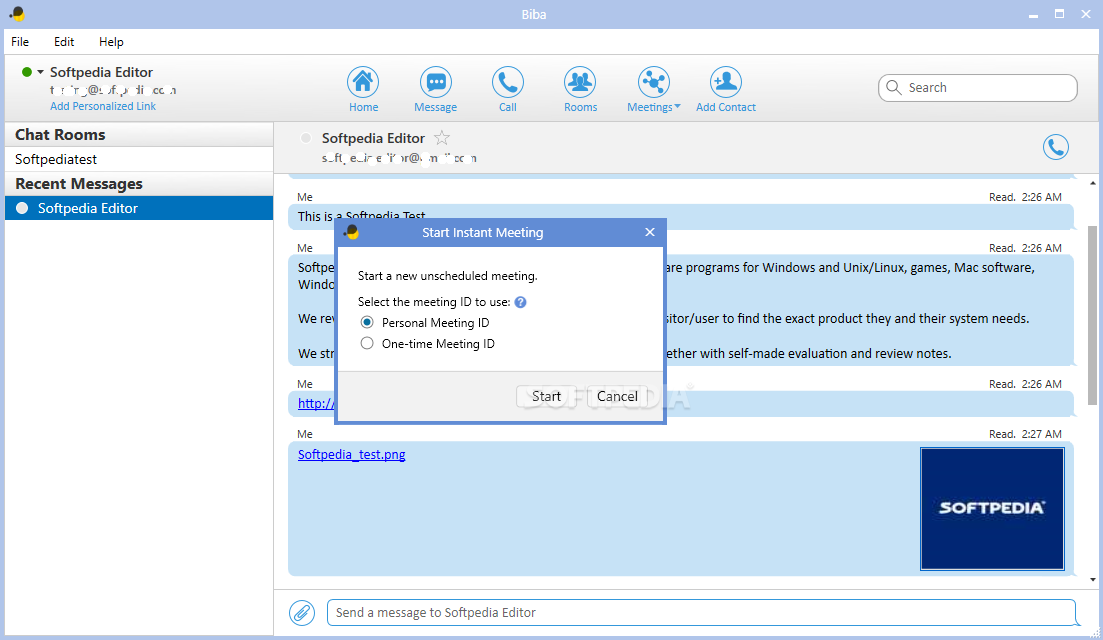Screen dimensions: 1103x640
Task: Click the Chat Rooms section header
Action: pos(139,134)
